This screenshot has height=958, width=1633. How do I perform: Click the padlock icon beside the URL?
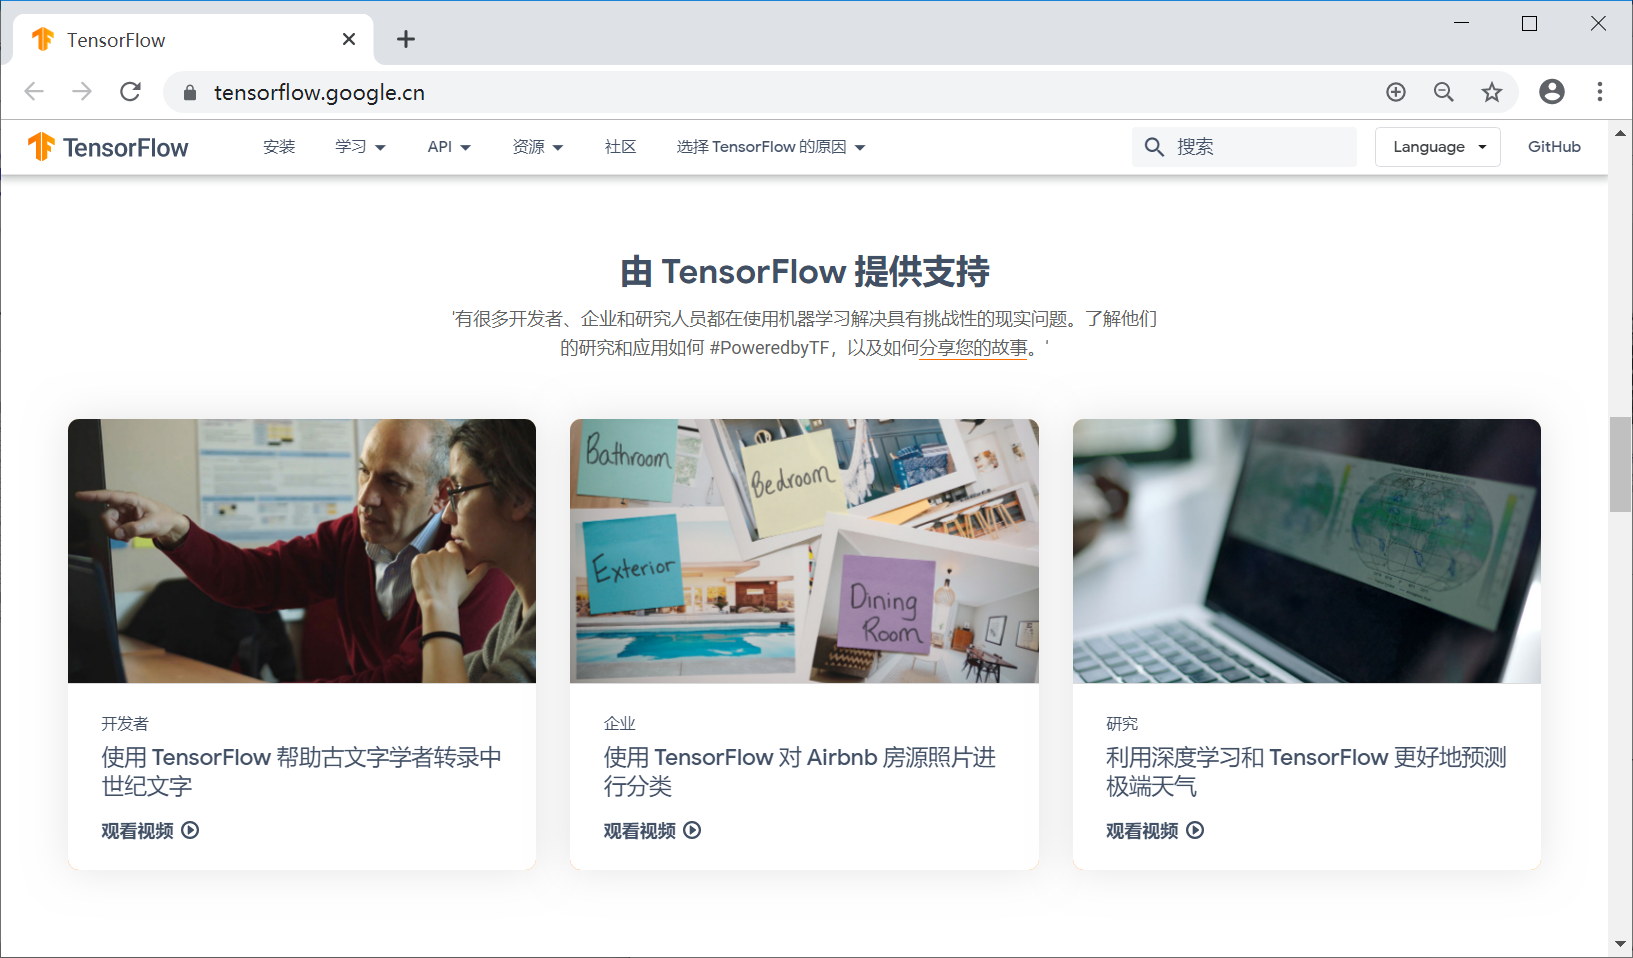[x=188, y=92]
